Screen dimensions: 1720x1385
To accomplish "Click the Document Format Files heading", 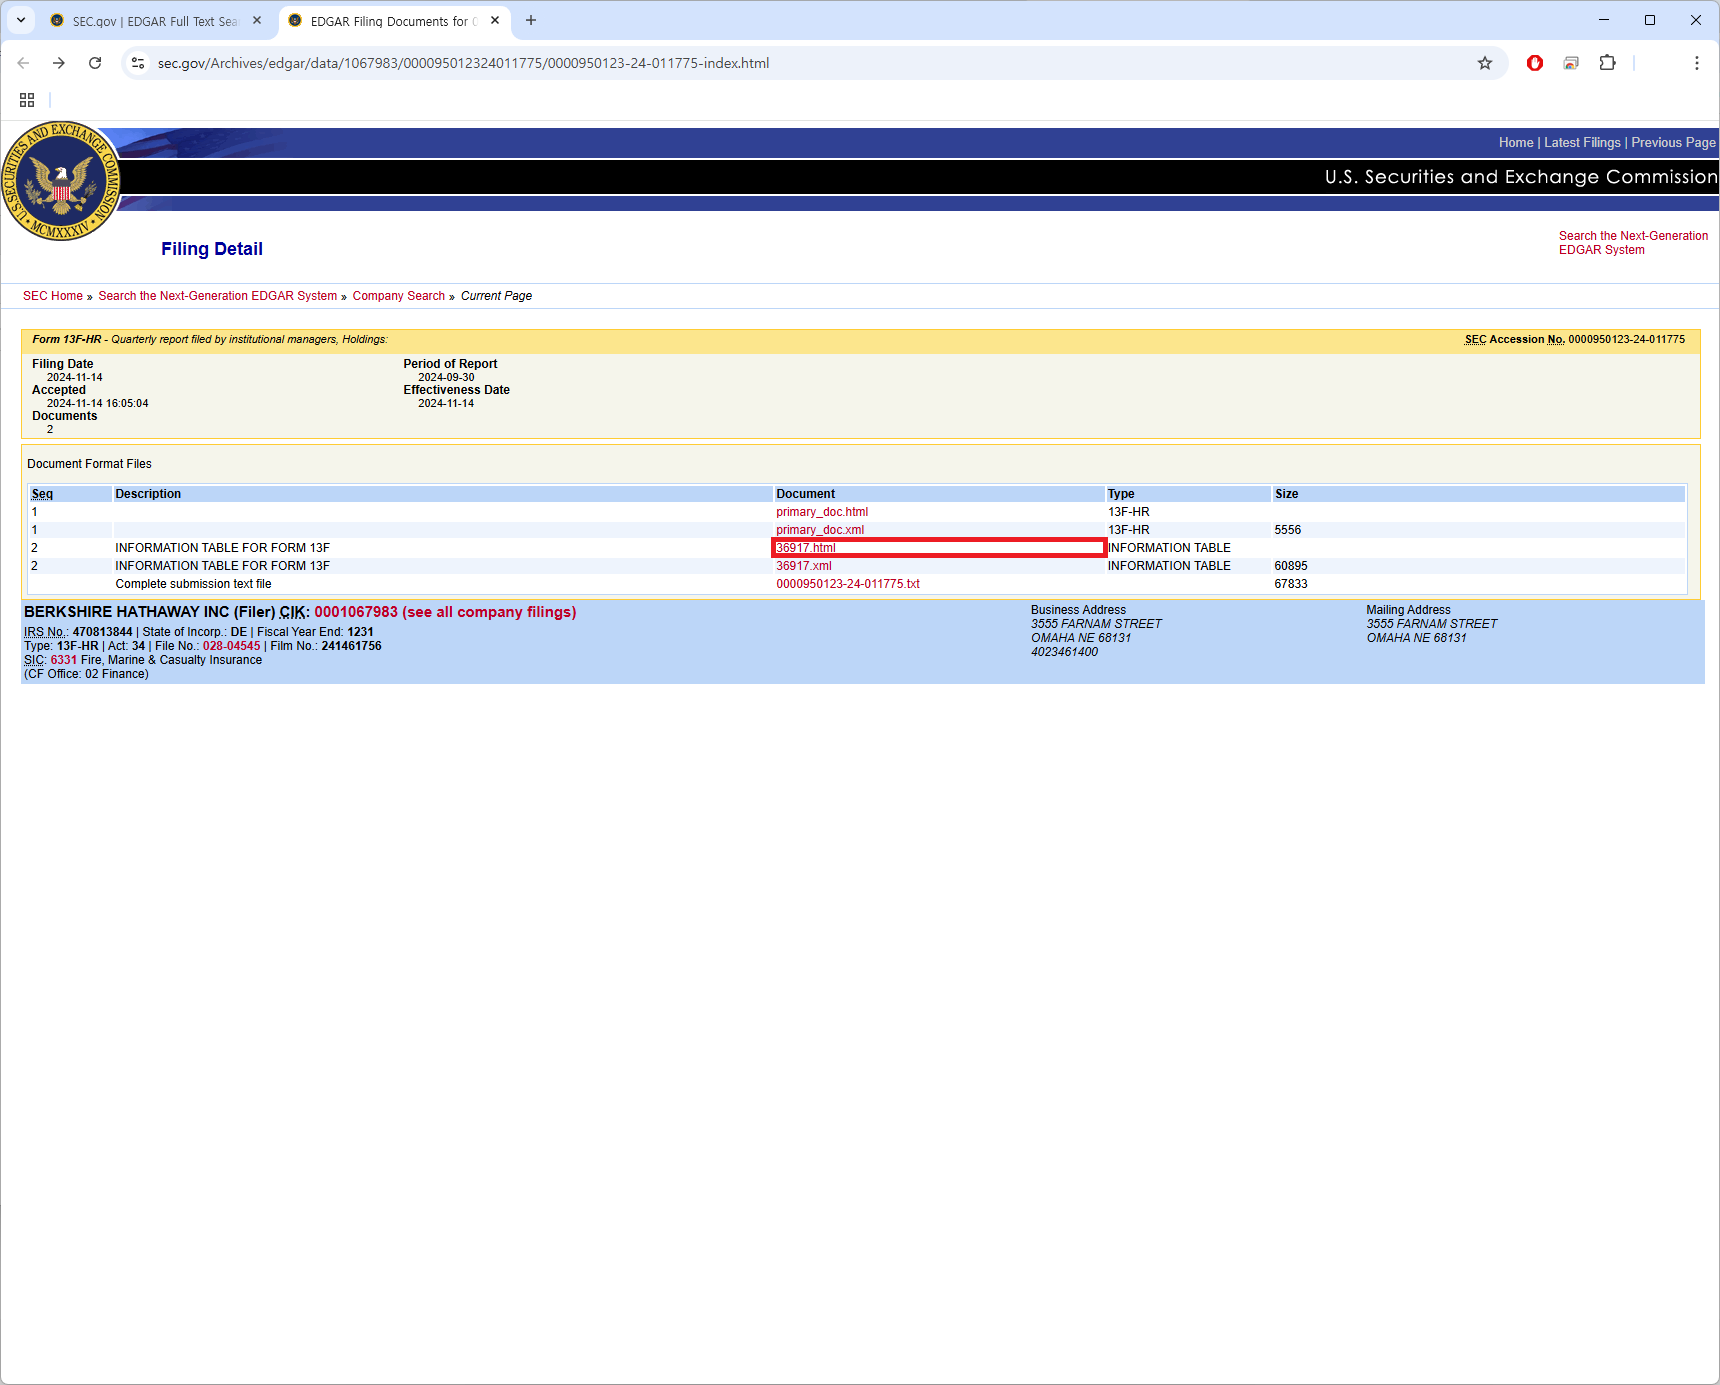I will click(x=90, y=464).
